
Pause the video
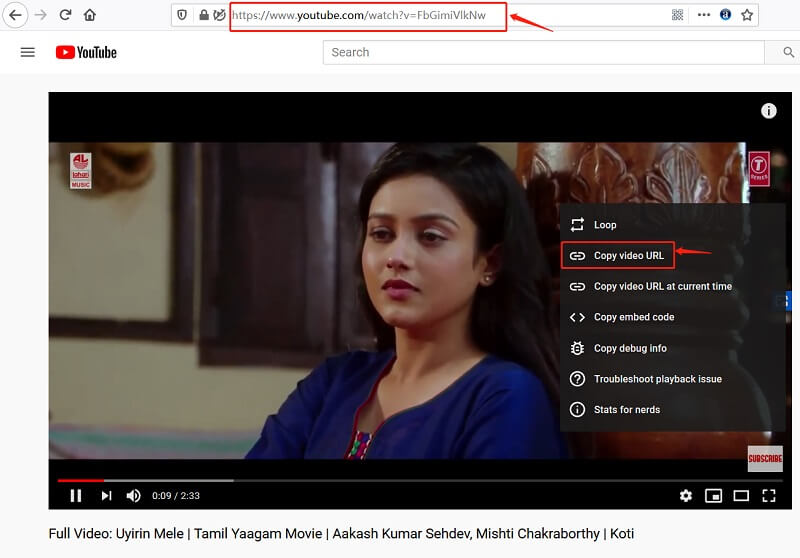point(76,496)
